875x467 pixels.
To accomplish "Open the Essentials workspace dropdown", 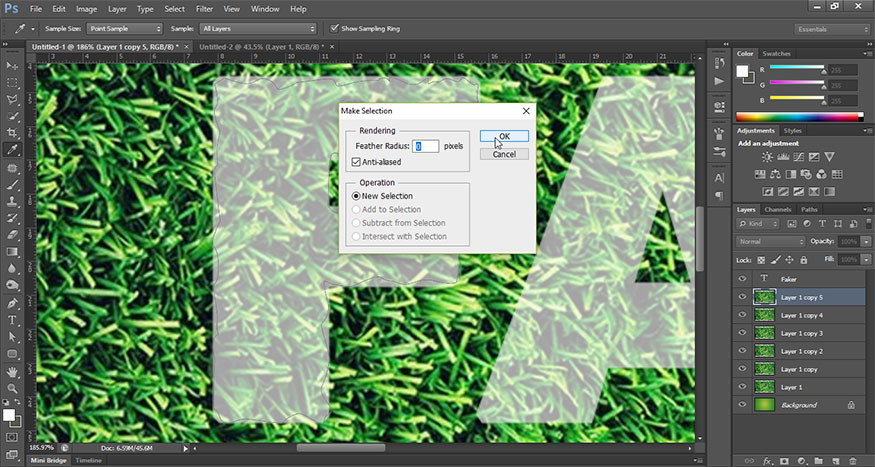I will [831, 29].
